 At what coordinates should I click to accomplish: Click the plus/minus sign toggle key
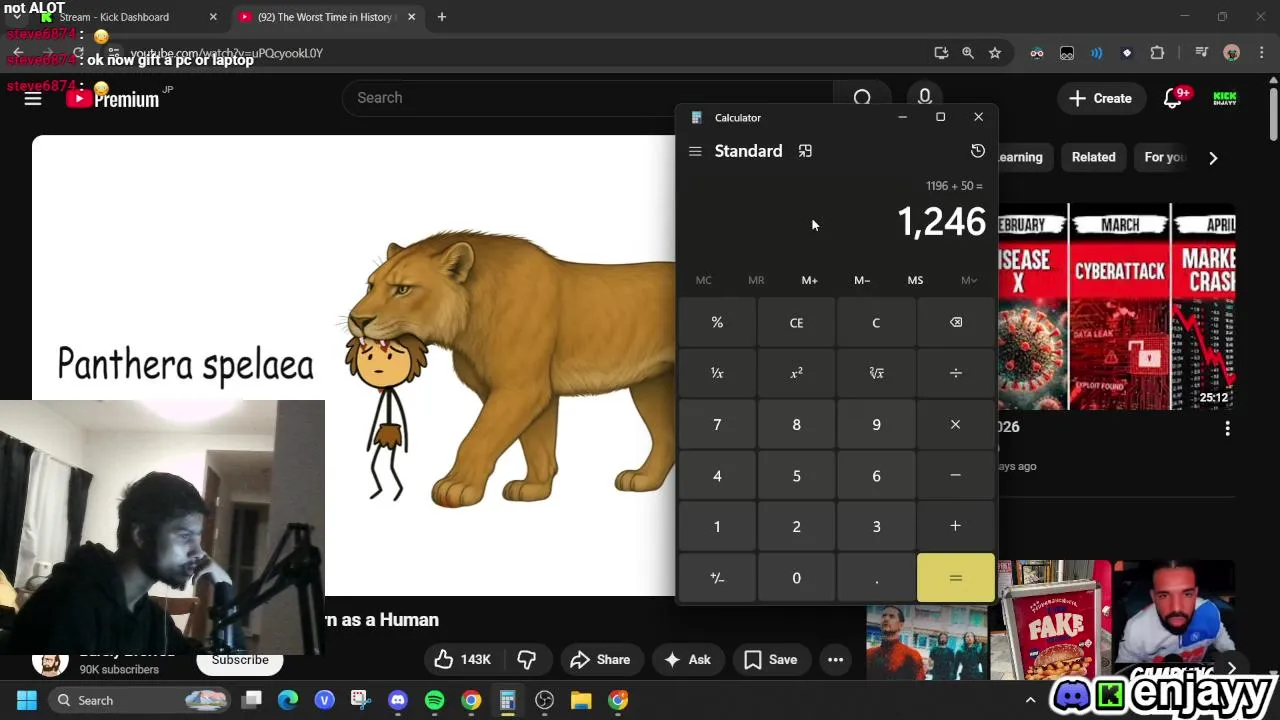[x=717, y=578]
